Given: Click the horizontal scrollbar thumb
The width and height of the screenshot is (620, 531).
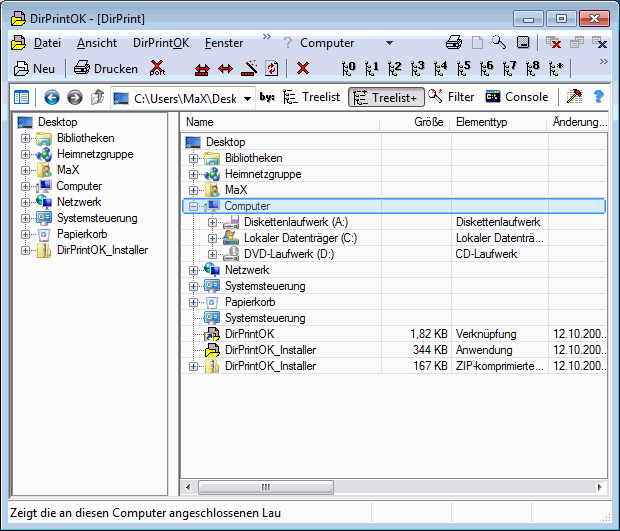Looking at the screenshot, I should click(x=266, y=487).
